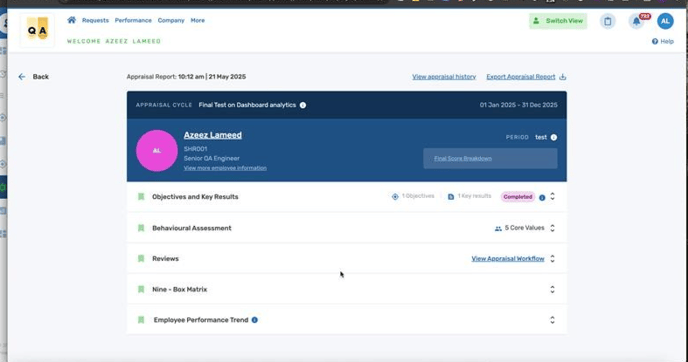Click the 1 Key results document icon

(x=451, y=197)
